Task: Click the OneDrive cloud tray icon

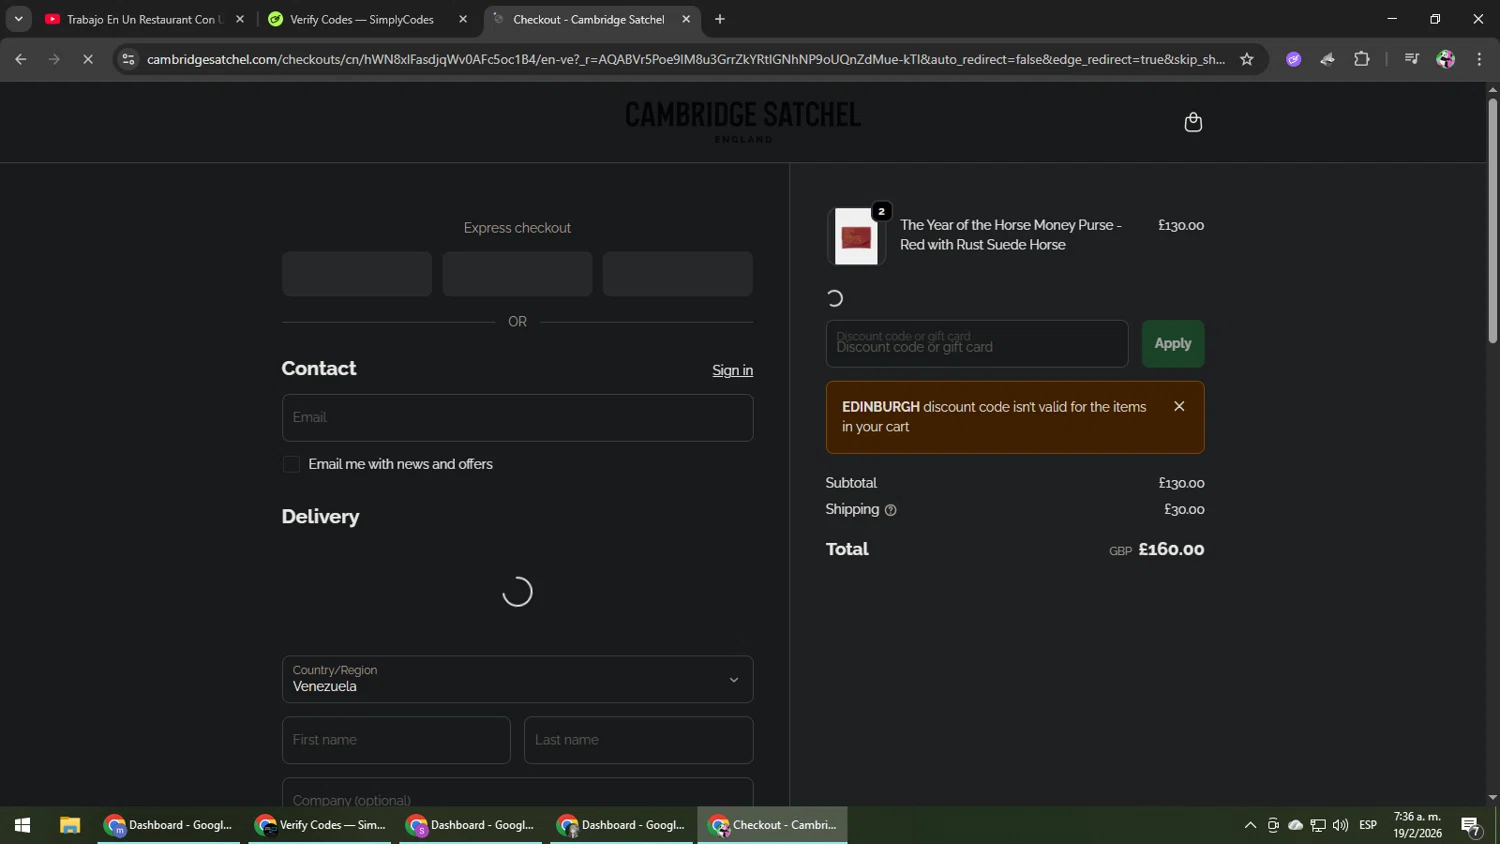Action: click(1295, 825)
